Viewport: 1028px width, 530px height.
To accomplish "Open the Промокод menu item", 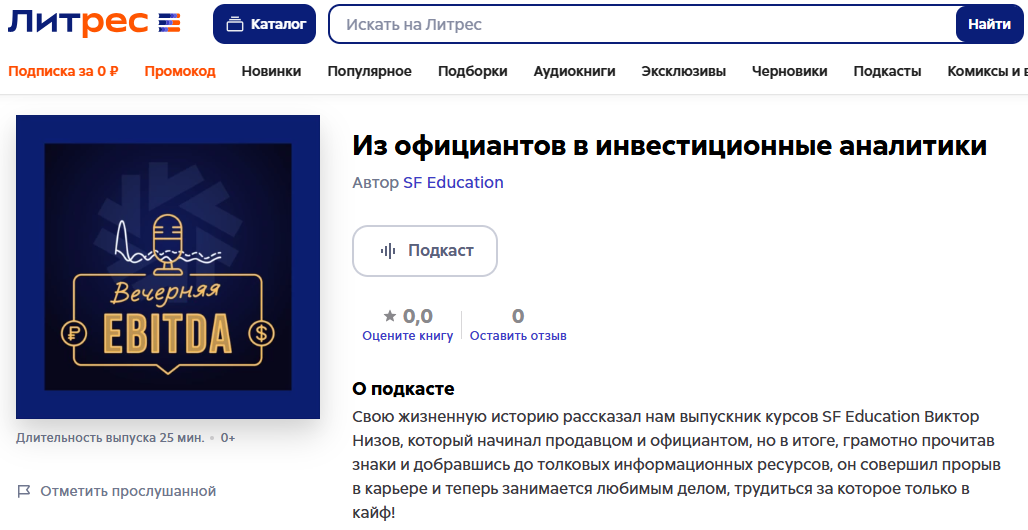I will pyautogui.click(x=180, y=71).
